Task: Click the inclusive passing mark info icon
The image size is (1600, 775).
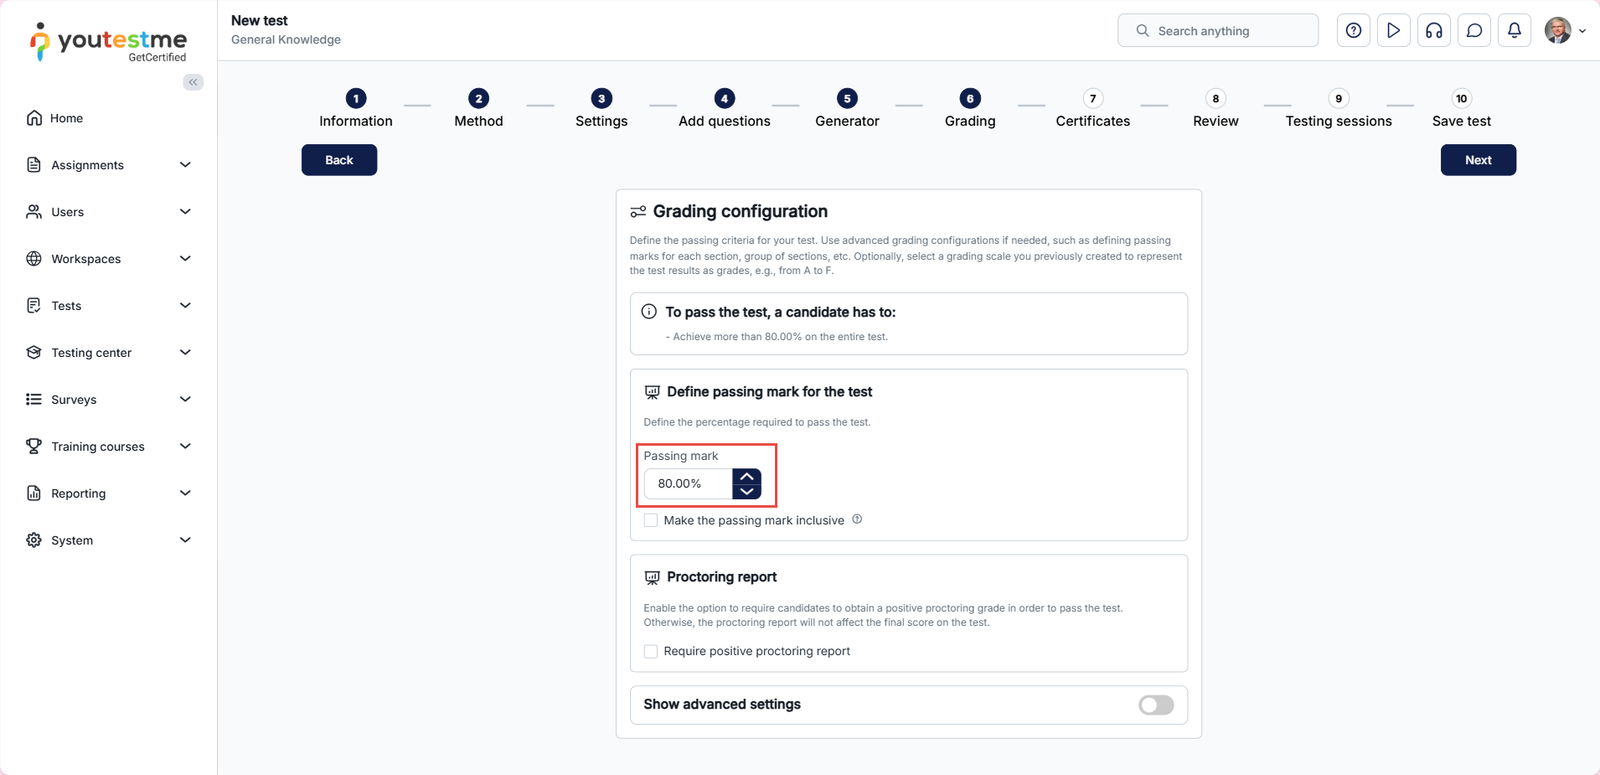Action: coord(857,519)
